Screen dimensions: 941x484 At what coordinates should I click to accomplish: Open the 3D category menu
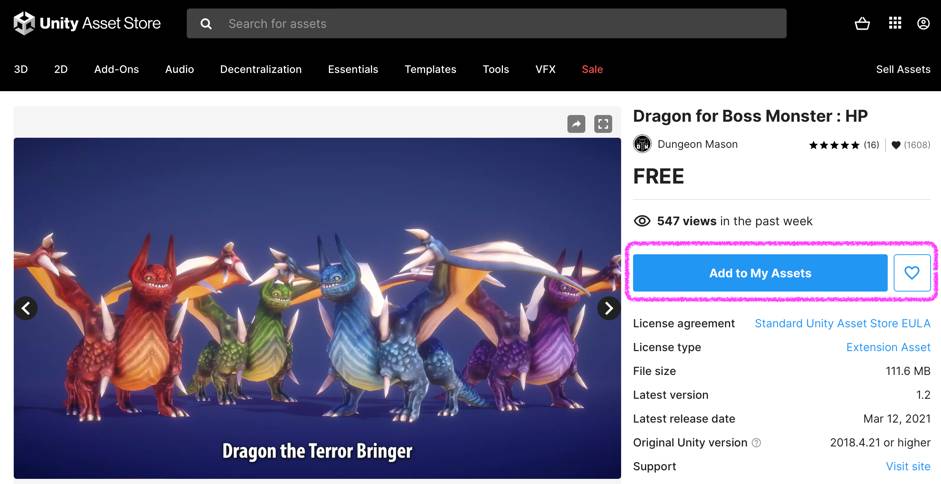point(21,69)
